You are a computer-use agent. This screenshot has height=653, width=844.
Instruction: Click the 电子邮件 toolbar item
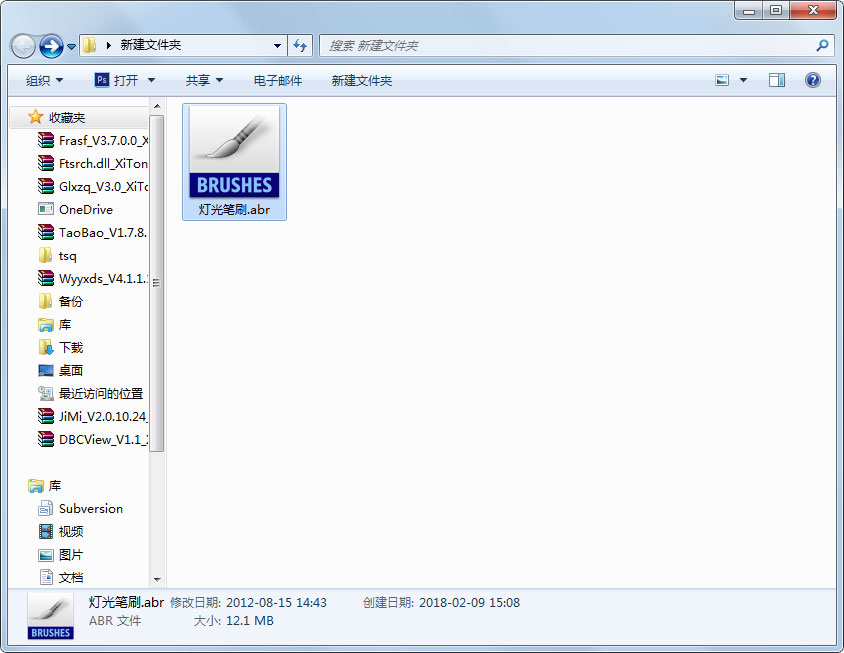point(277,80)
